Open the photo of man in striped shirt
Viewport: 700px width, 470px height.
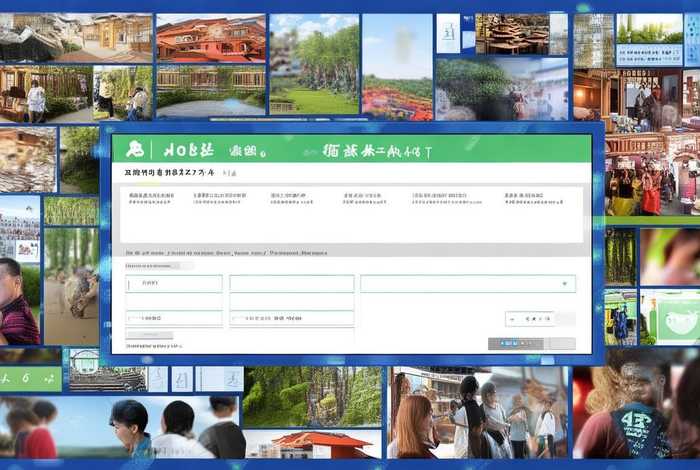(19, 301)
